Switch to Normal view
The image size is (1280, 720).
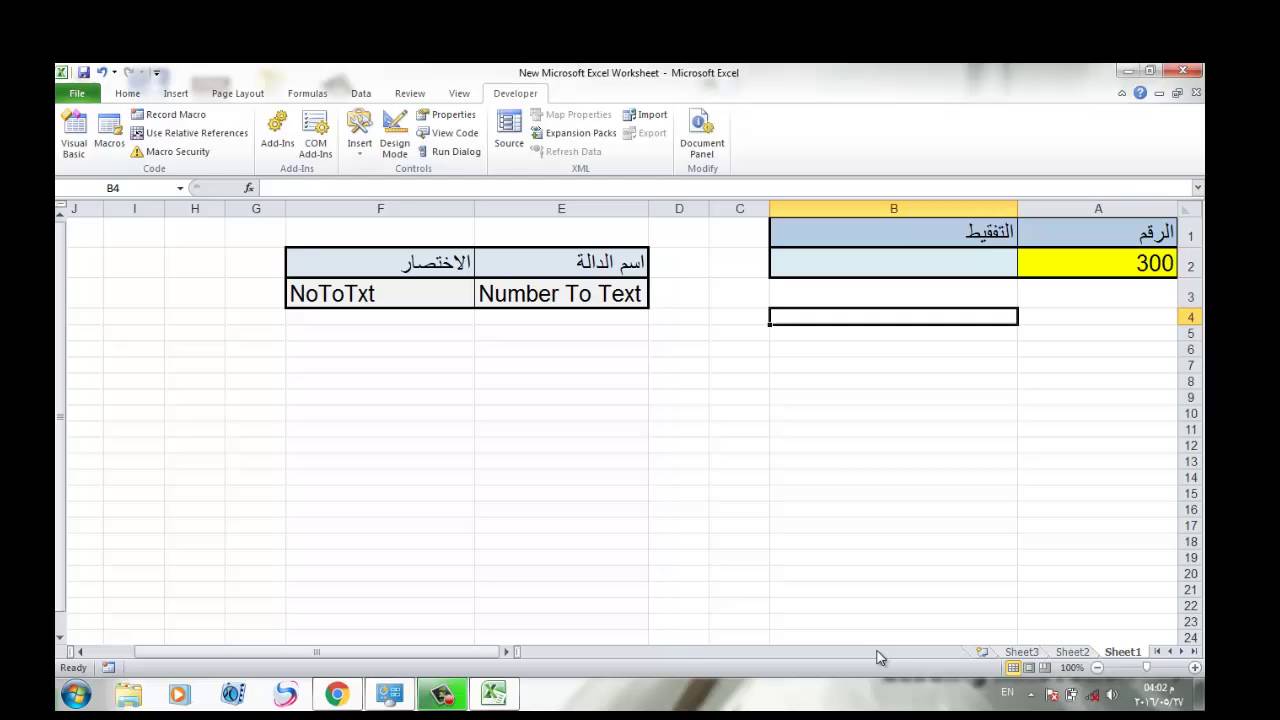(1013, 667)
